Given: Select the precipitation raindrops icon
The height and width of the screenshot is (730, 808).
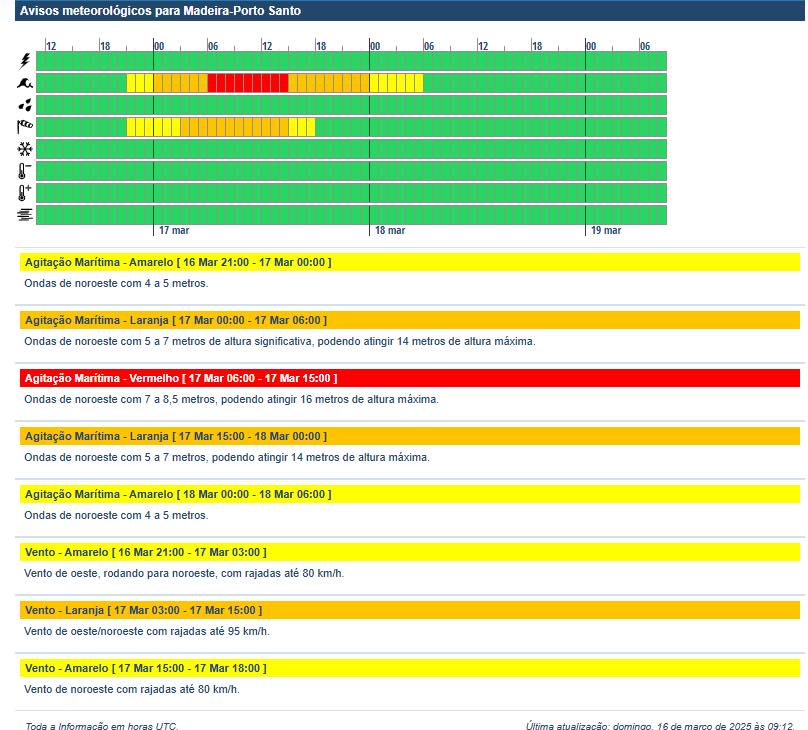Looking at the screenshot, I should 25,105.
